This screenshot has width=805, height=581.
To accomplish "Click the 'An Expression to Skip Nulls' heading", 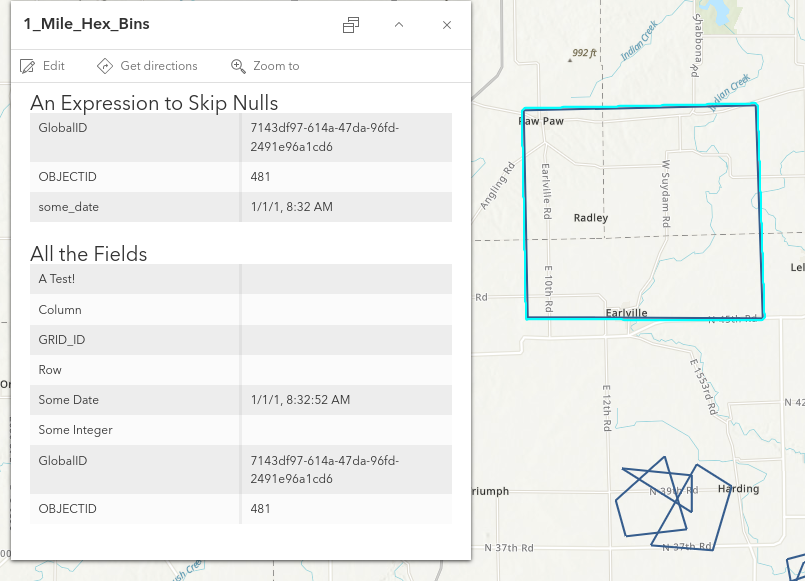I will pos(154,103).
